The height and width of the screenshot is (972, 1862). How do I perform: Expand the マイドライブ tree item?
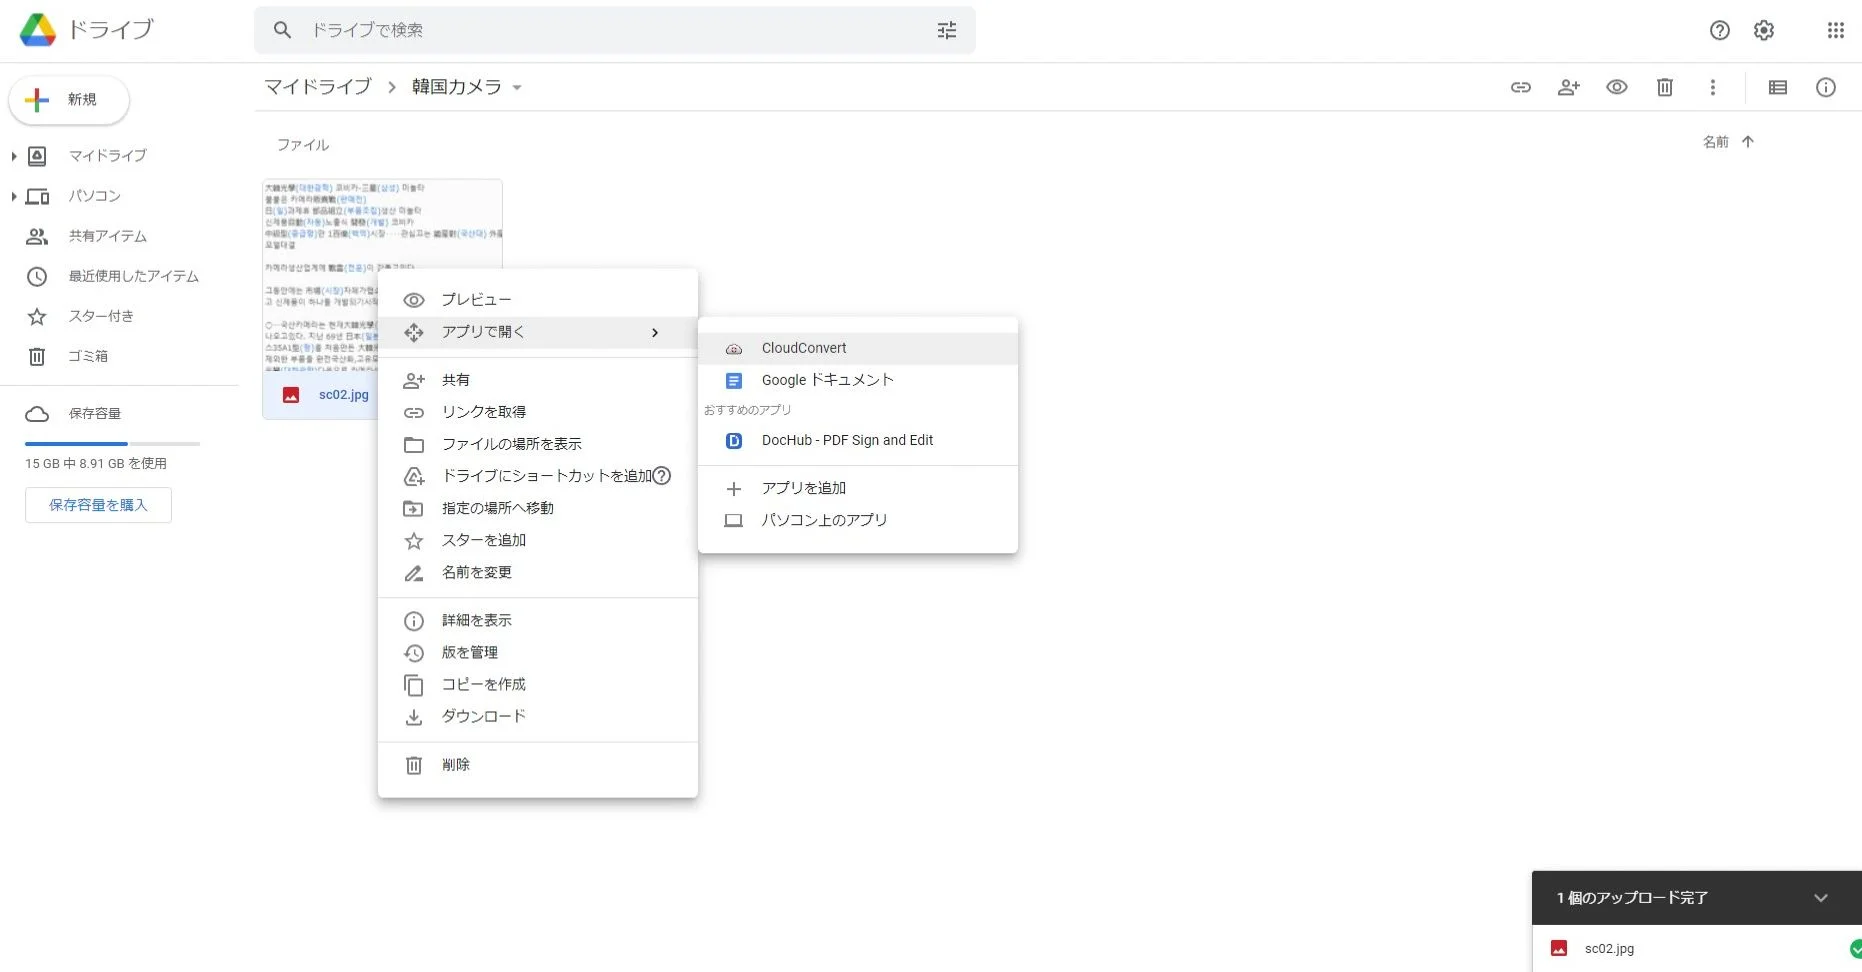point(13,156)
